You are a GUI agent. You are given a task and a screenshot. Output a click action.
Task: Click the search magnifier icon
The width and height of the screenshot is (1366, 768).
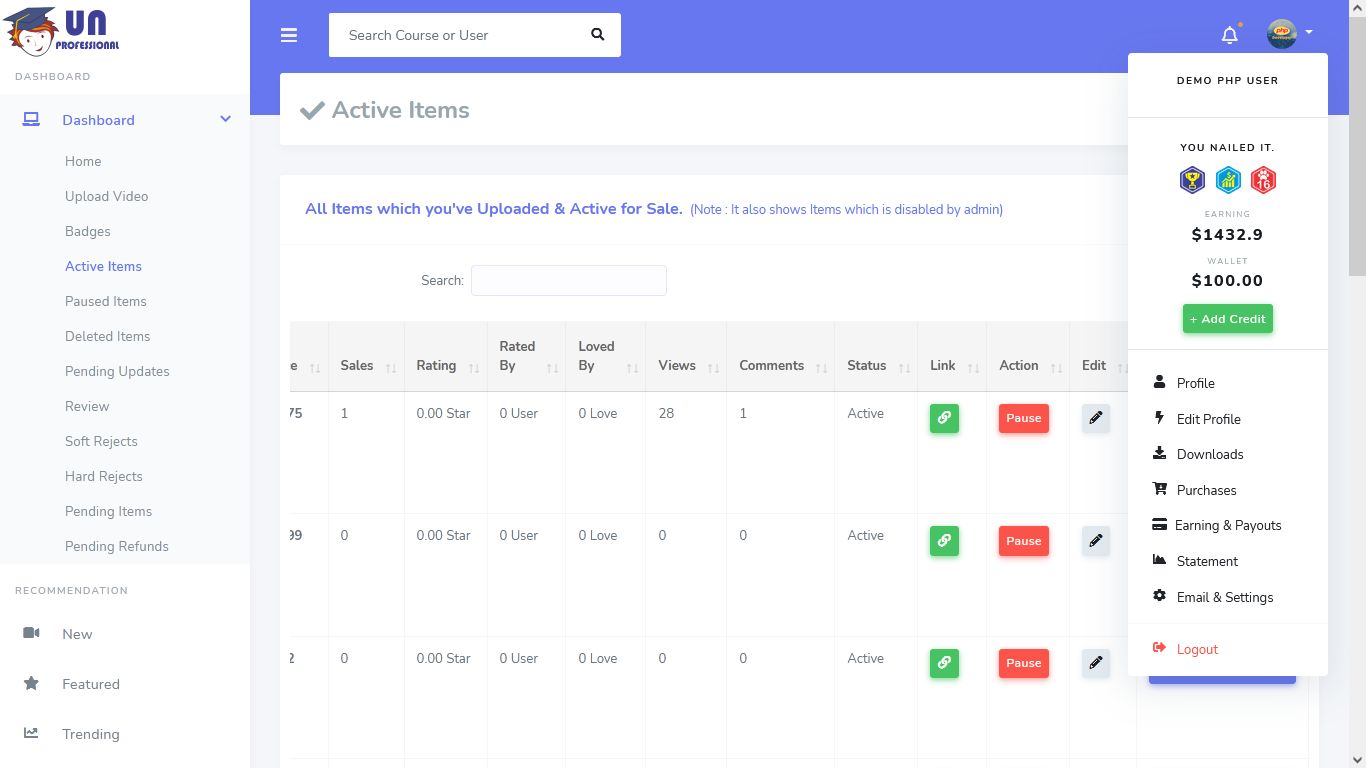pyautogui.click(x=598, y=35)
